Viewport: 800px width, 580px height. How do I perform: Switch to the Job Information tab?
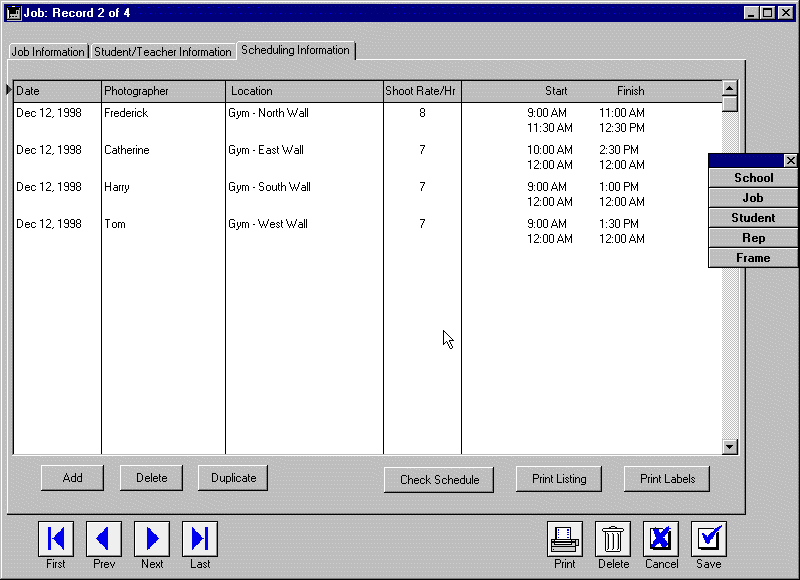point(48,52)
